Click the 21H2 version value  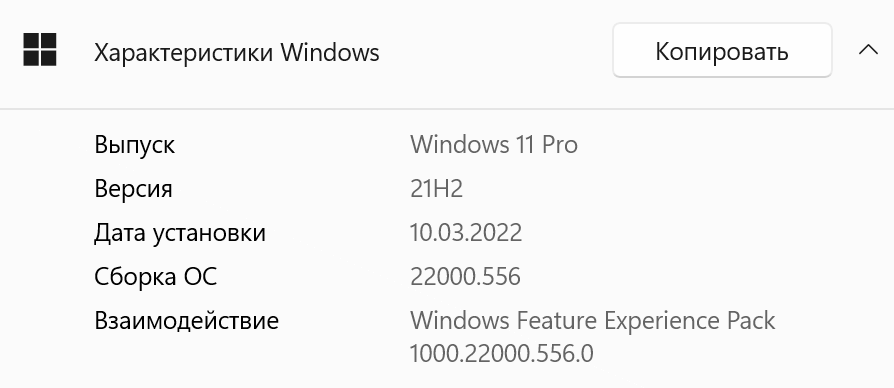click(x=436, y=189)
